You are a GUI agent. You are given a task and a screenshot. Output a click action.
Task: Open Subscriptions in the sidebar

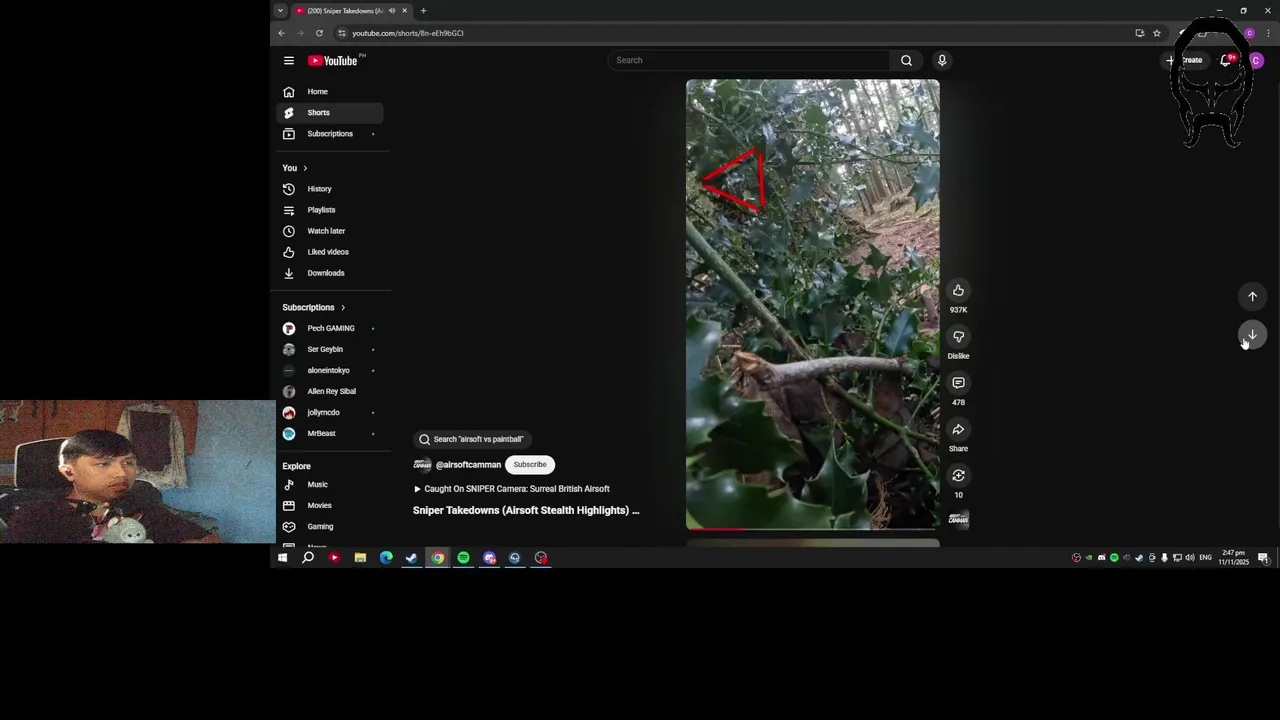(x=330, y=134)
